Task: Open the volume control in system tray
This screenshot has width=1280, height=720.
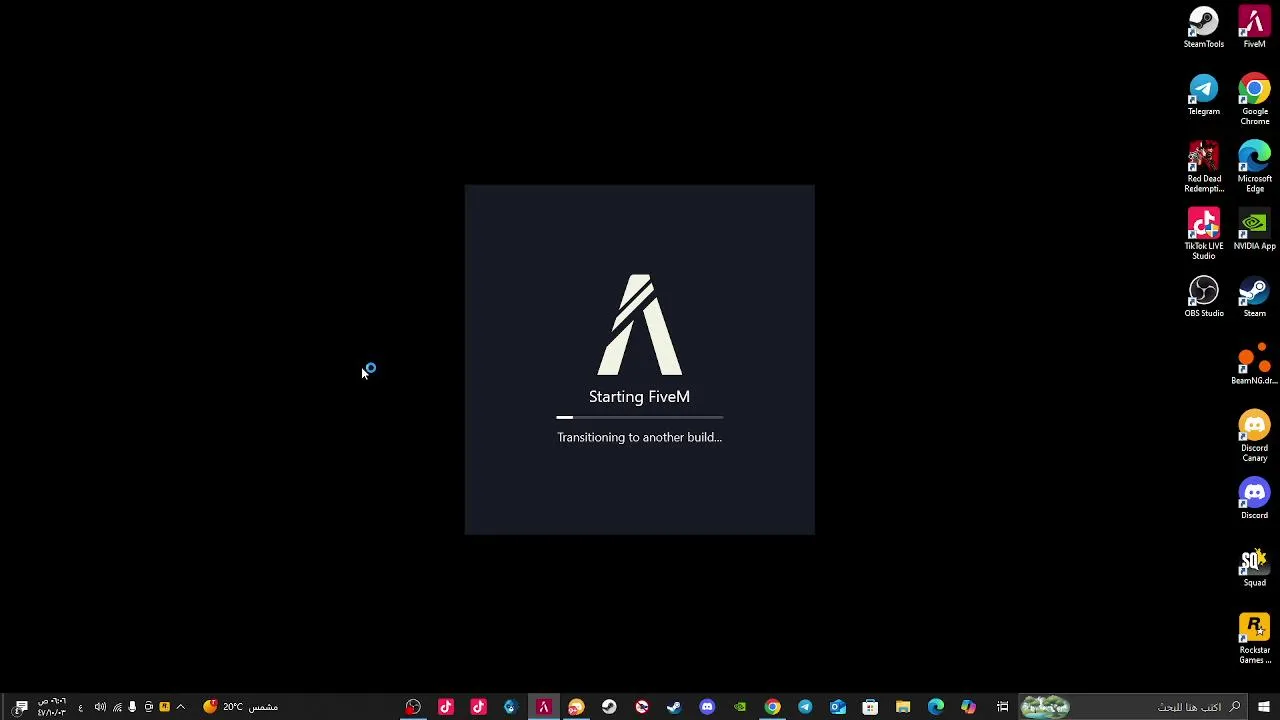Action: 100,707
